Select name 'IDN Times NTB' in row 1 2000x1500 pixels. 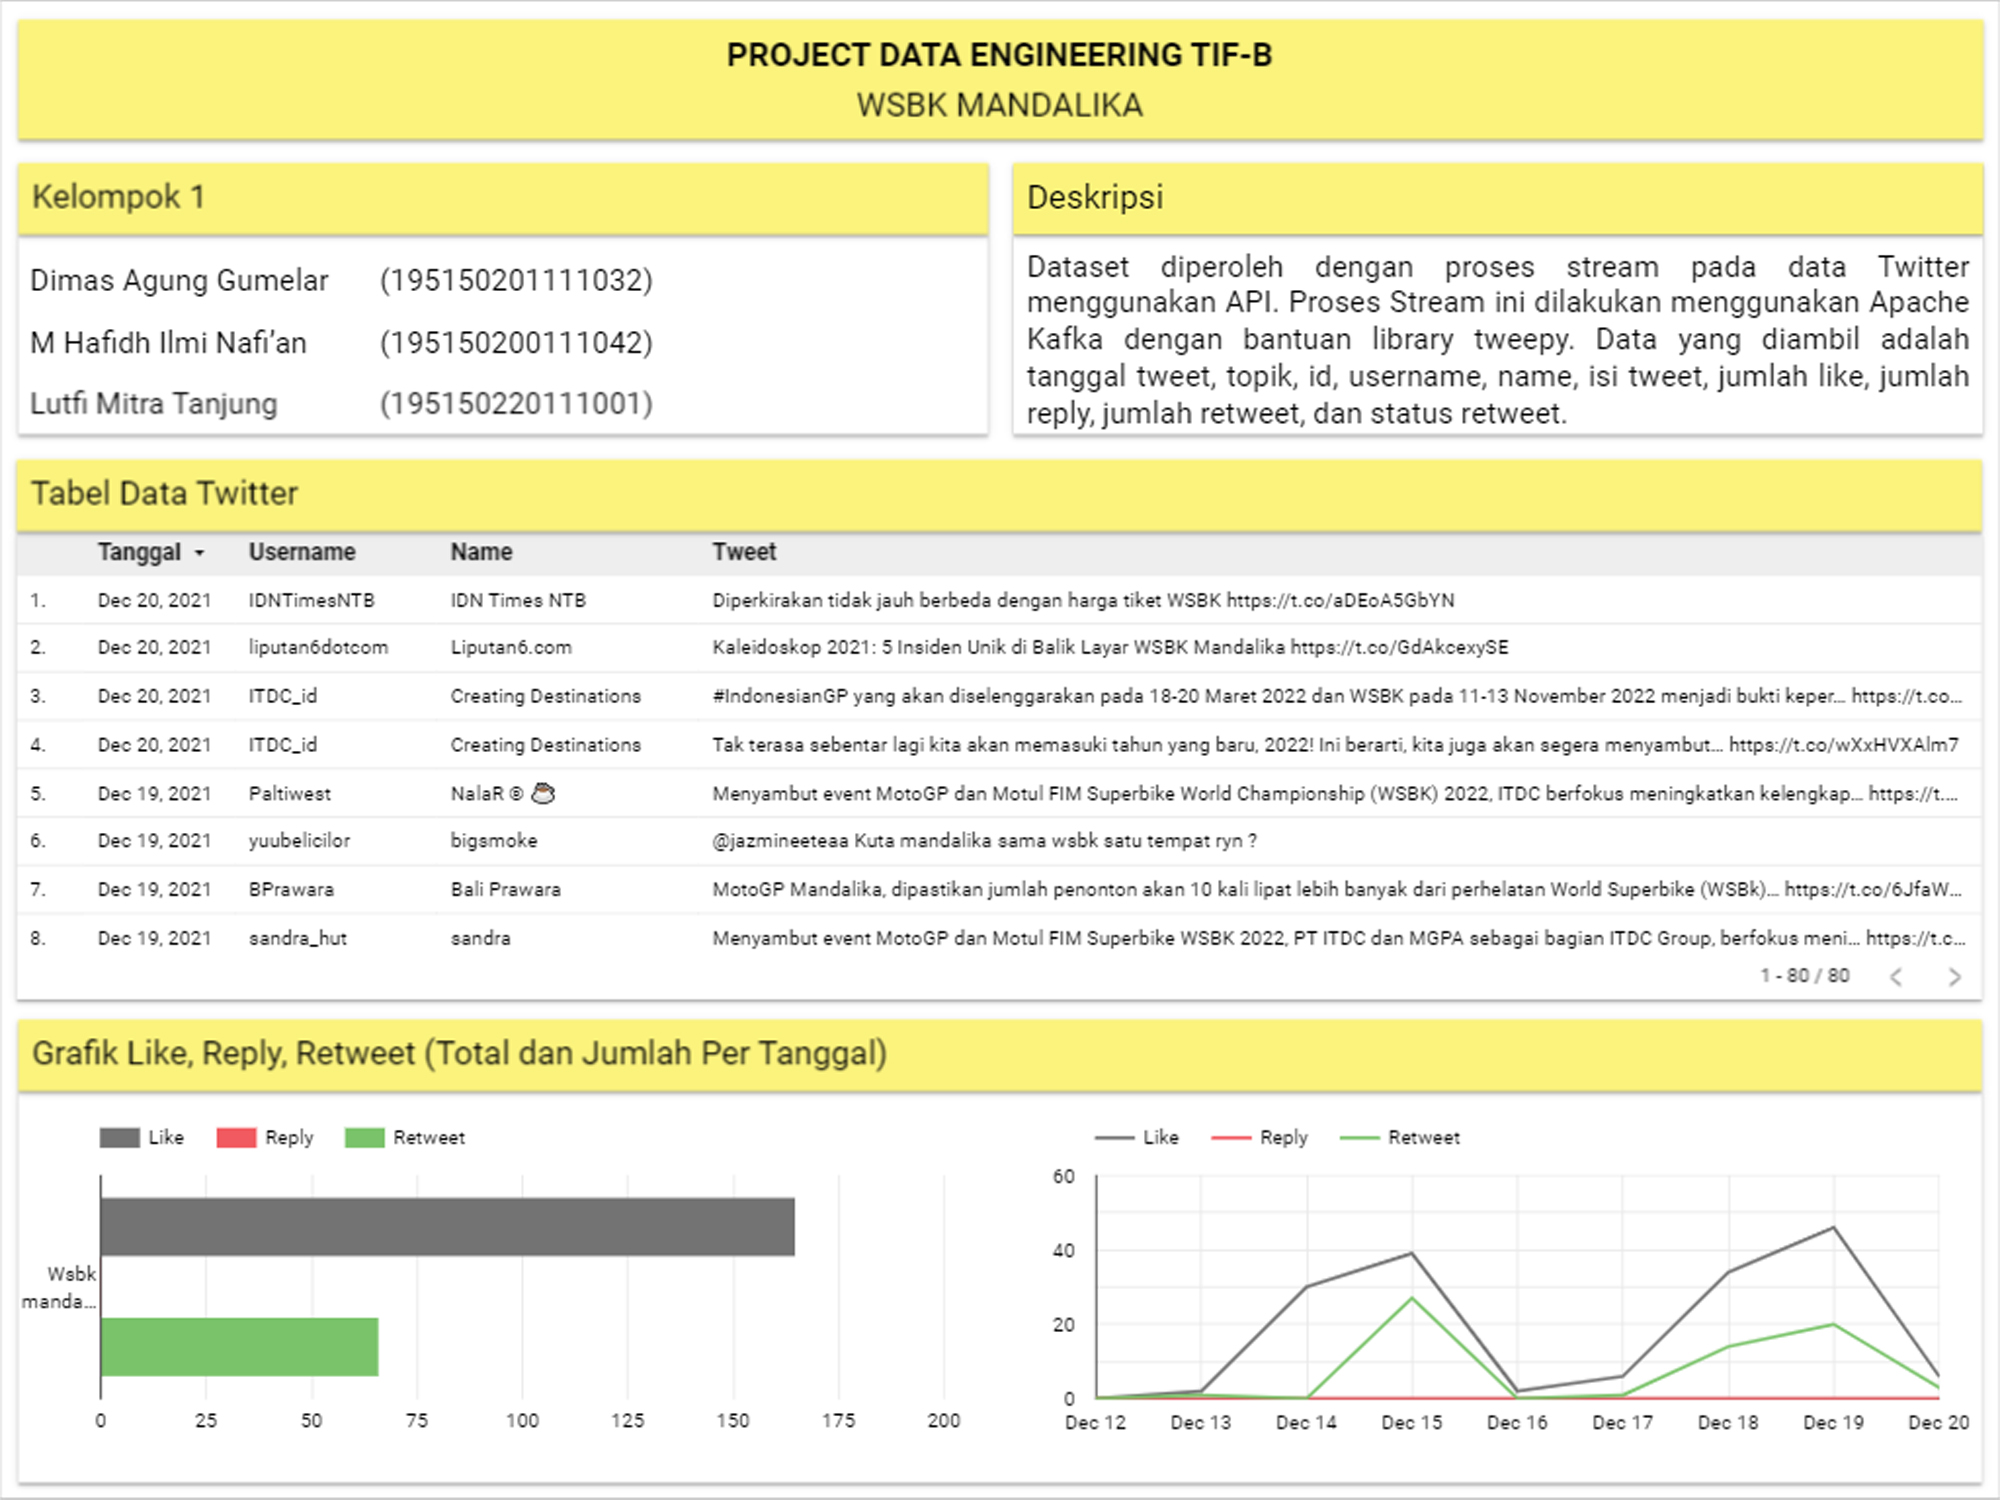pos(518,600)
